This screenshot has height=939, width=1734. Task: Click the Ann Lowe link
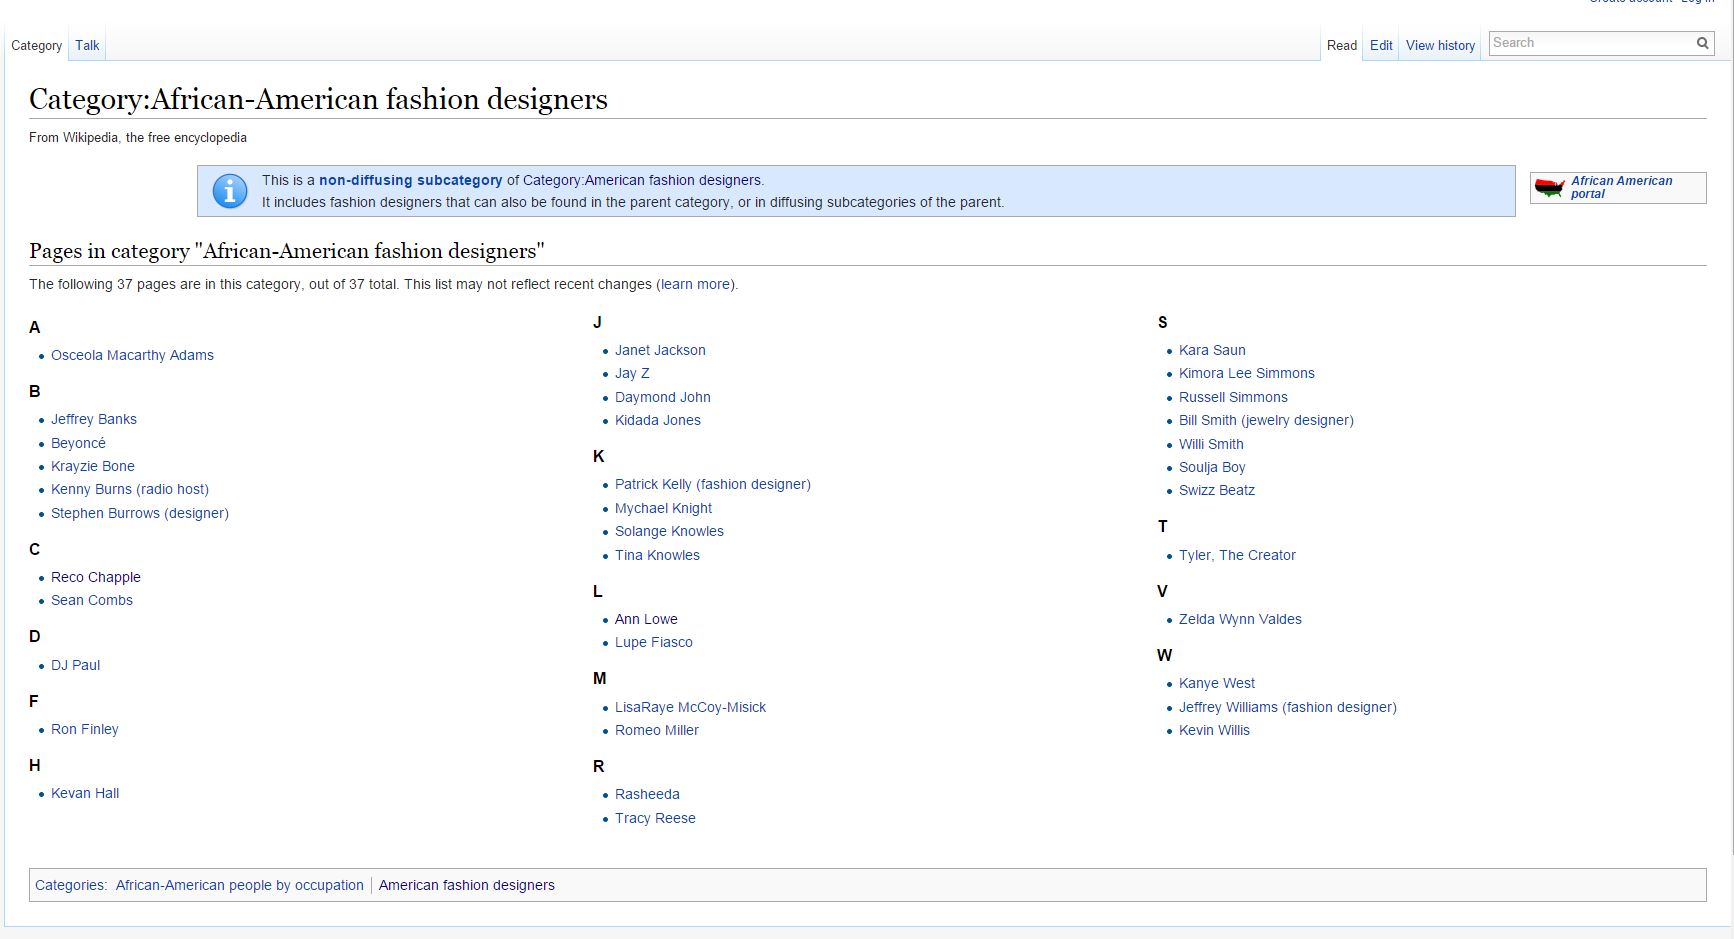(646, 619)
